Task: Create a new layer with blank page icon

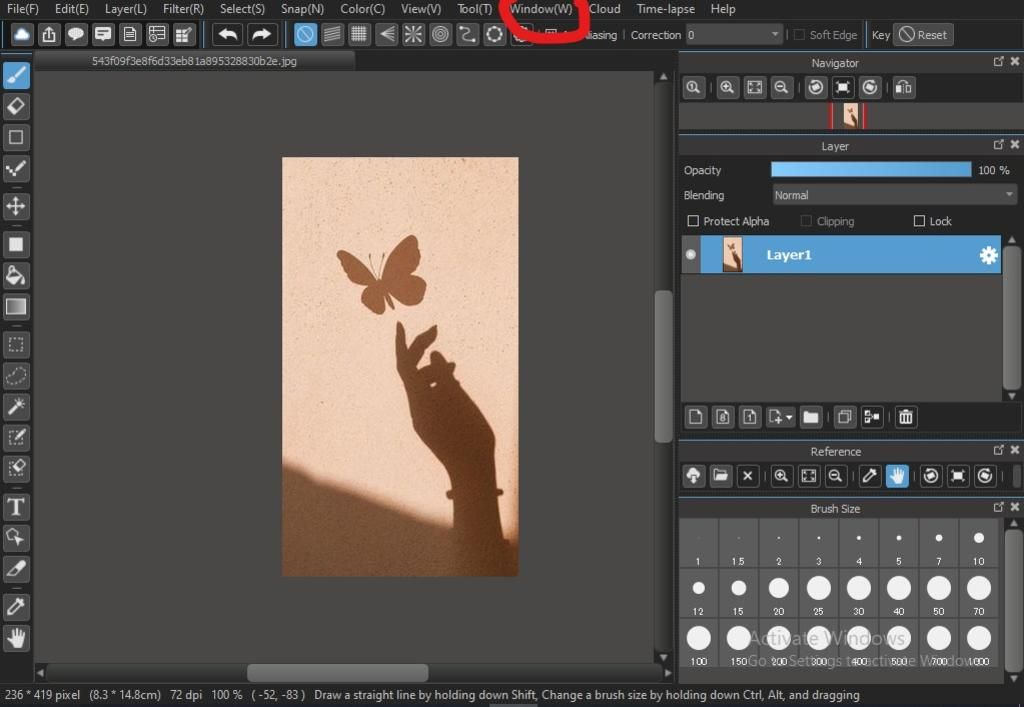Action: [x=696, y=416]
